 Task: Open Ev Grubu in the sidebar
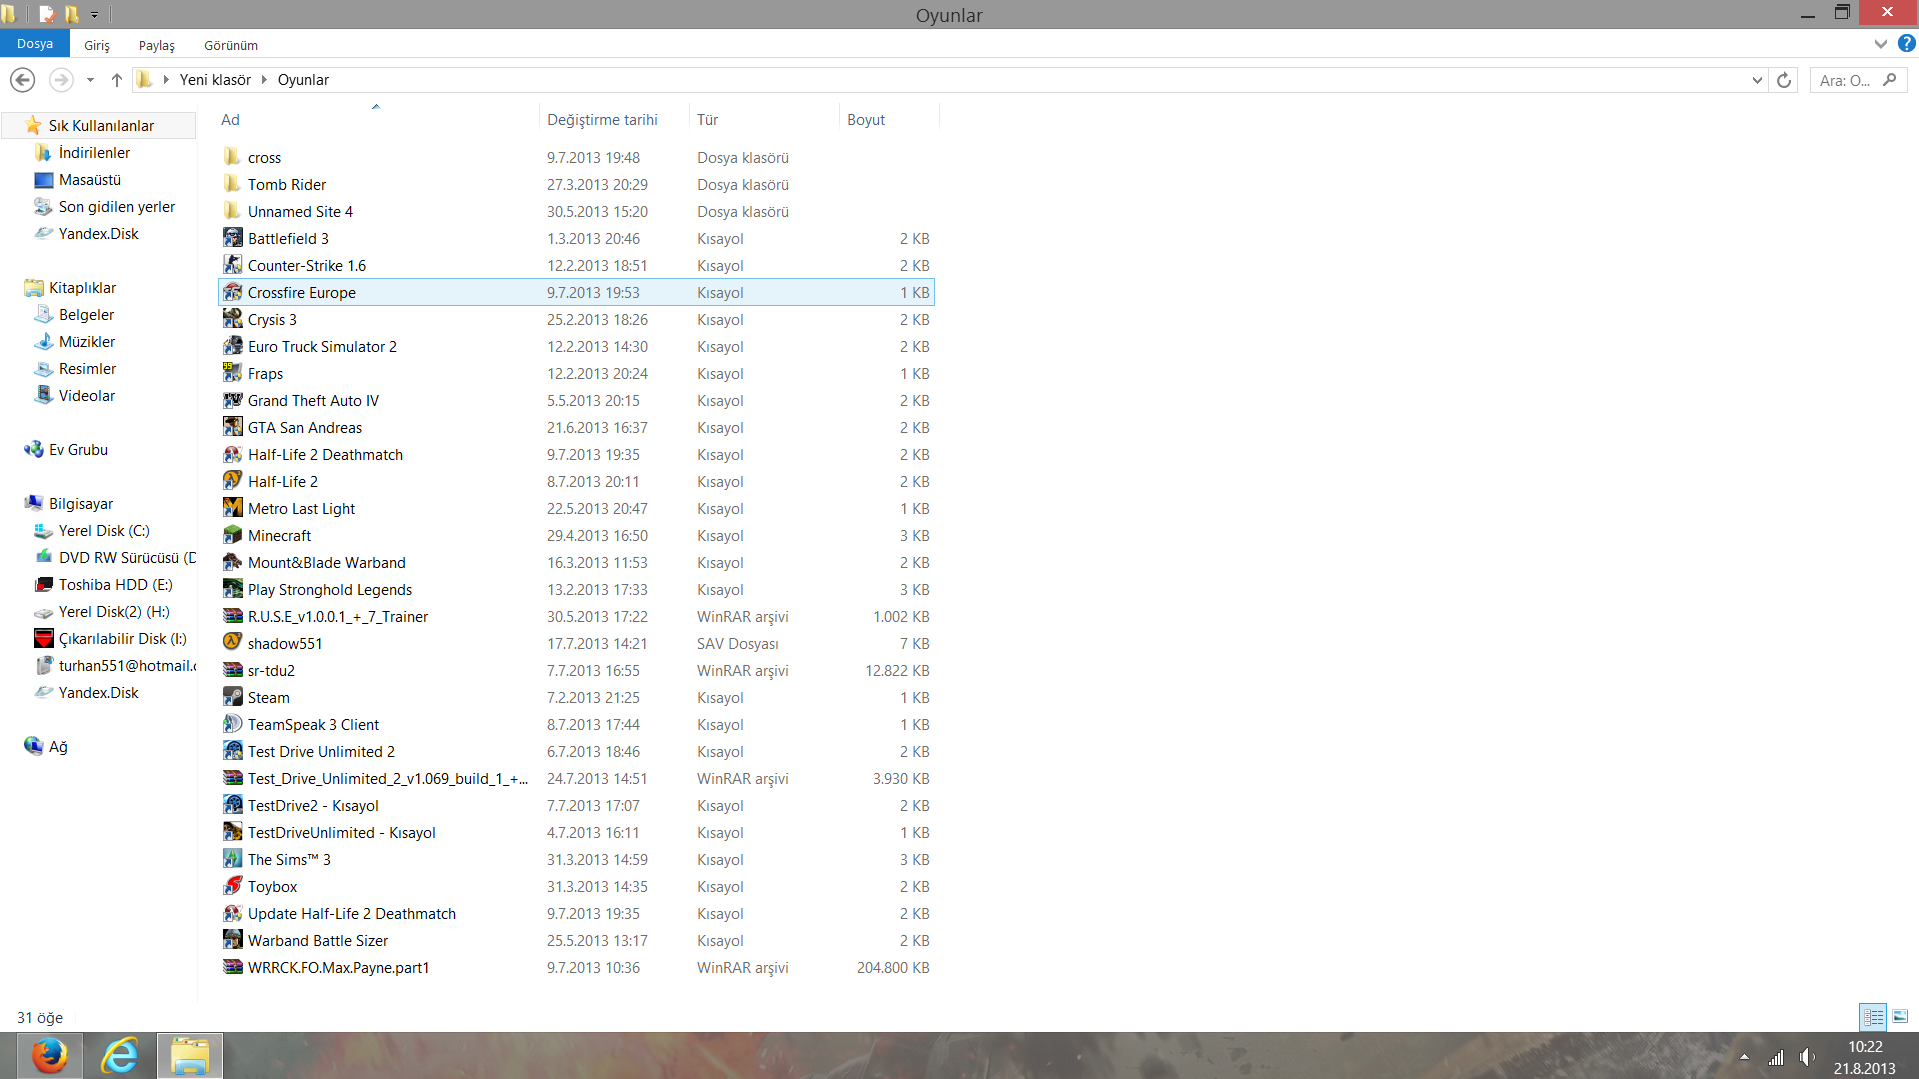coord(78,450)
